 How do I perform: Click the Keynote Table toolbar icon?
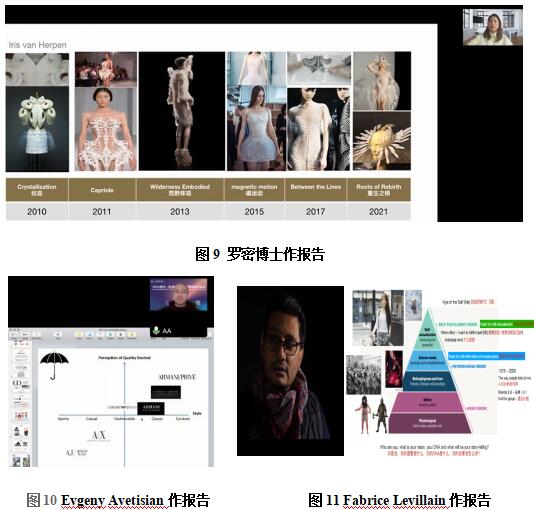79,334
